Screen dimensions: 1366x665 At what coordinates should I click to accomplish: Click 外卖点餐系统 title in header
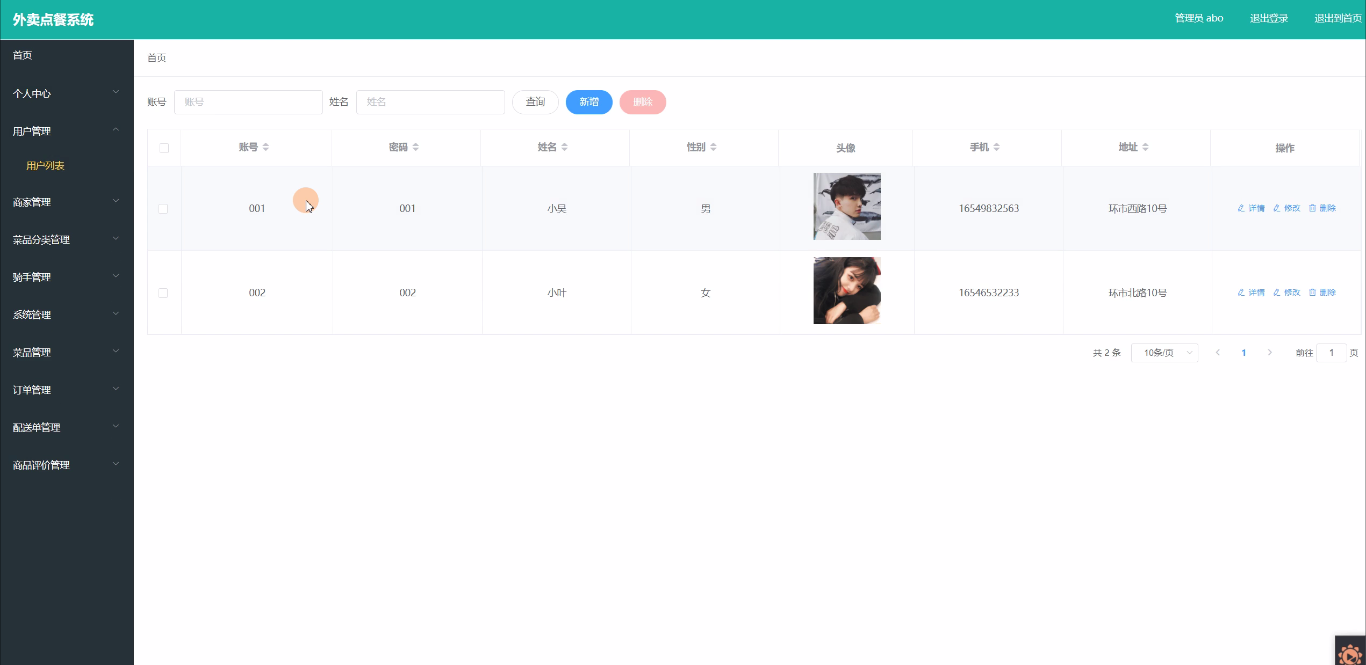click(x=53, y=19)
